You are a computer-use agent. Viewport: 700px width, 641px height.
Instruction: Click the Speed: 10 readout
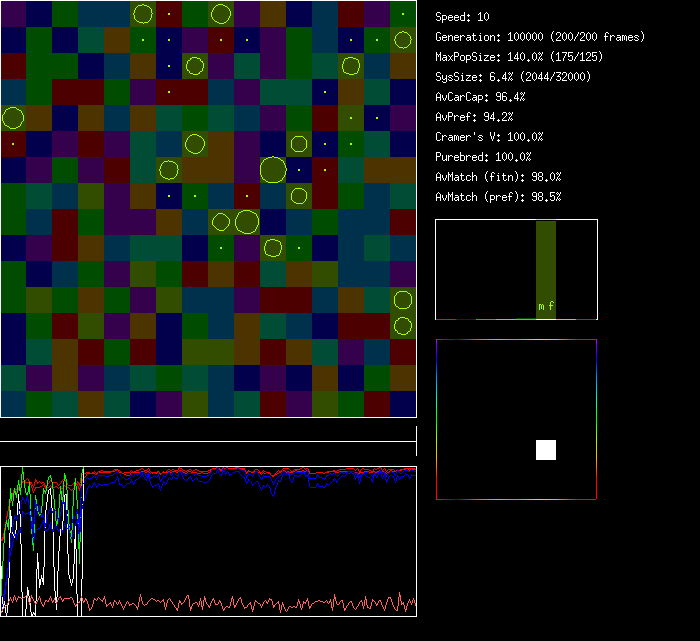click(462, 17)
